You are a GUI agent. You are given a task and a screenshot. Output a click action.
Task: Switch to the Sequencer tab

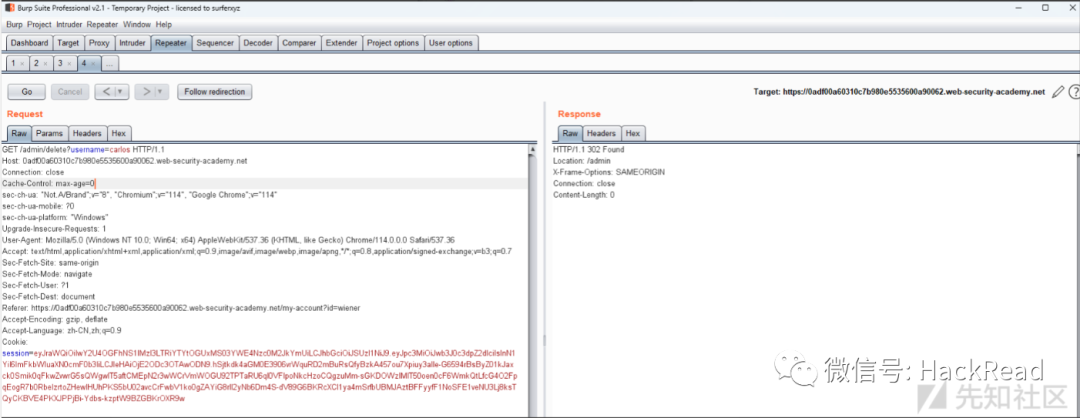(215, 43)
